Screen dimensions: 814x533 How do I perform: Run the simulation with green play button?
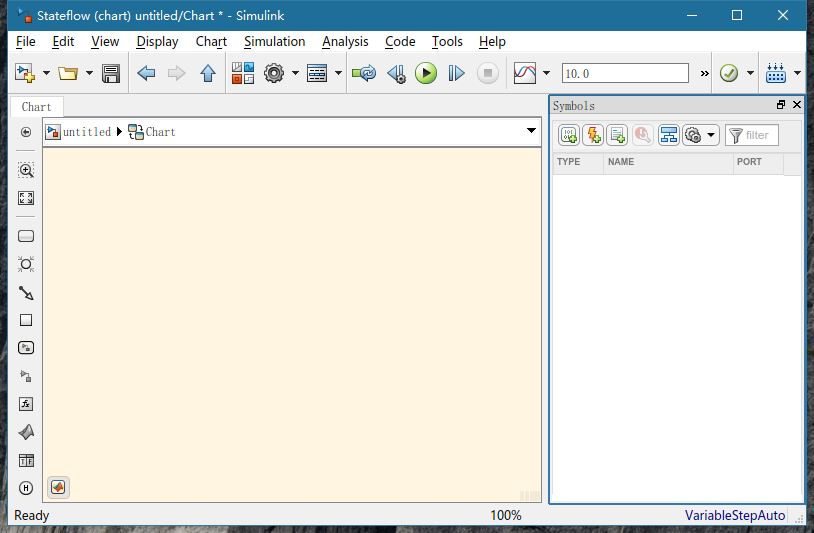426,73
